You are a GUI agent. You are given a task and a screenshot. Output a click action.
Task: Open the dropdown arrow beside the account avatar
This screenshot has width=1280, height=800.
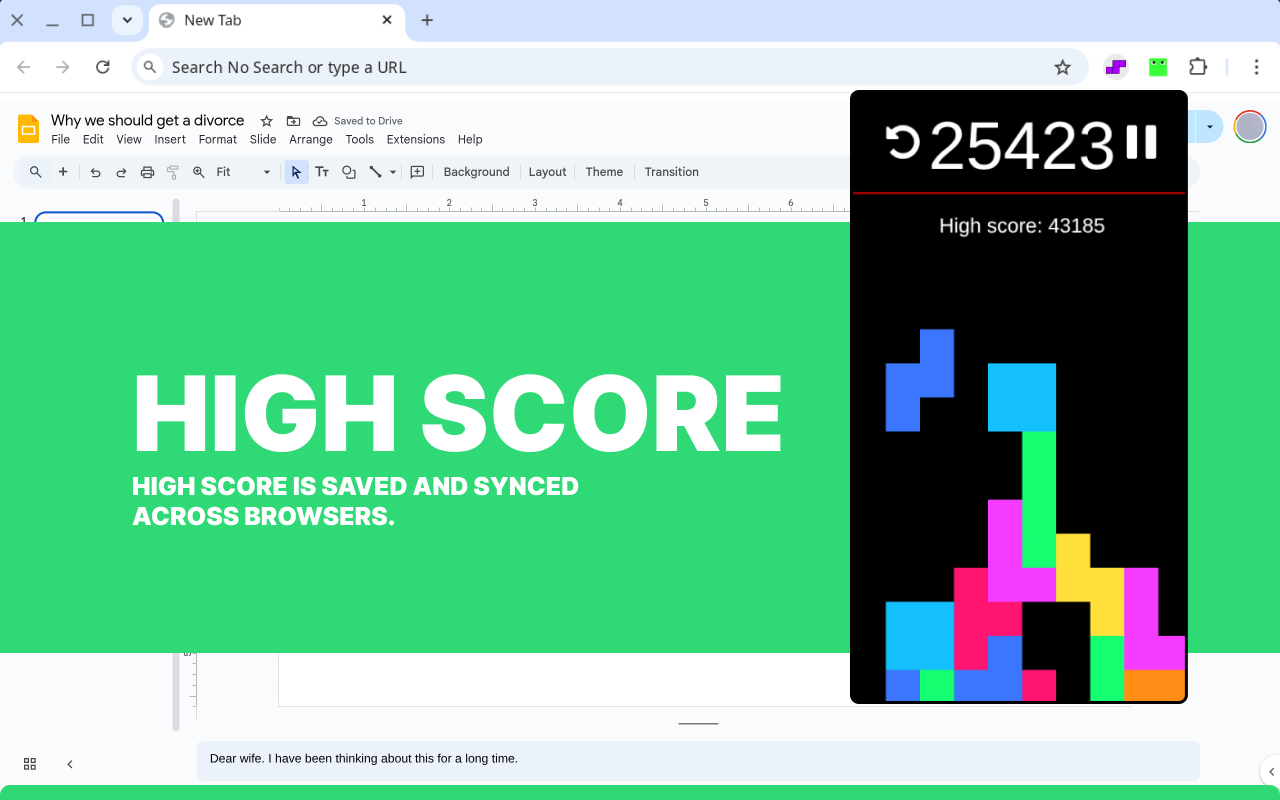tap(1210, 127)
